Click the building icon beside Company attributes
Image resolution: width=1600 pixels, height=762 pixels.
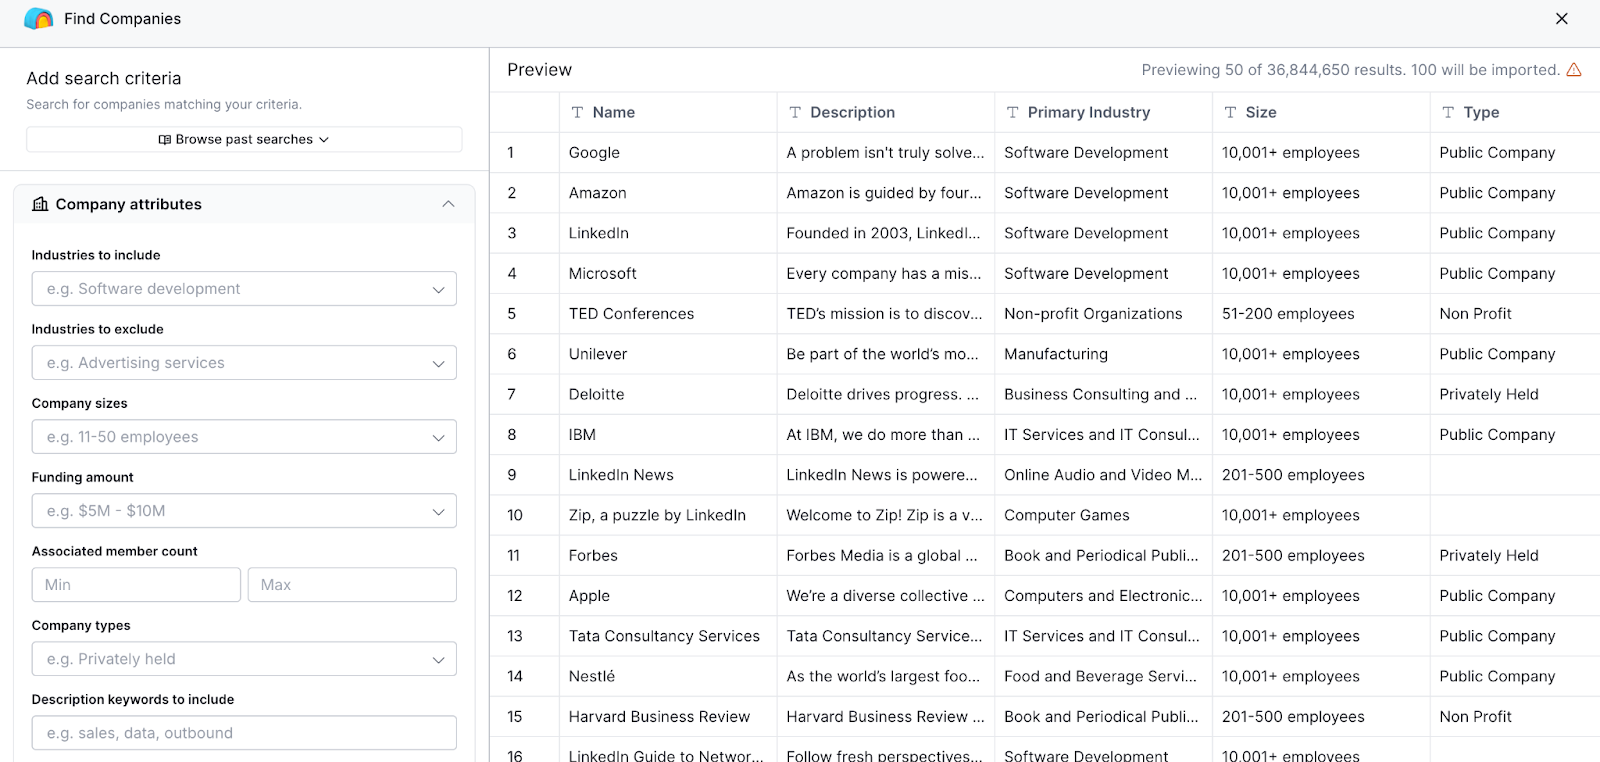(x=40, y=204)
